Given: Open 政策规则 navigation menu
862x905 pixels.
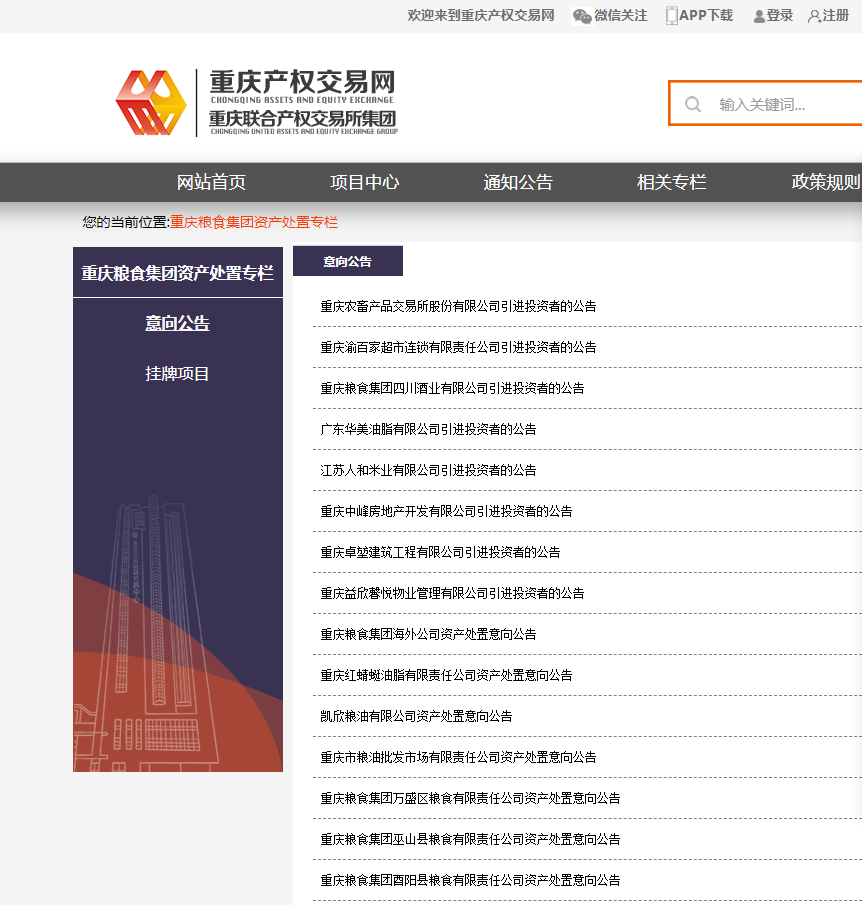Looking at the screenshot, I should 826,182.
